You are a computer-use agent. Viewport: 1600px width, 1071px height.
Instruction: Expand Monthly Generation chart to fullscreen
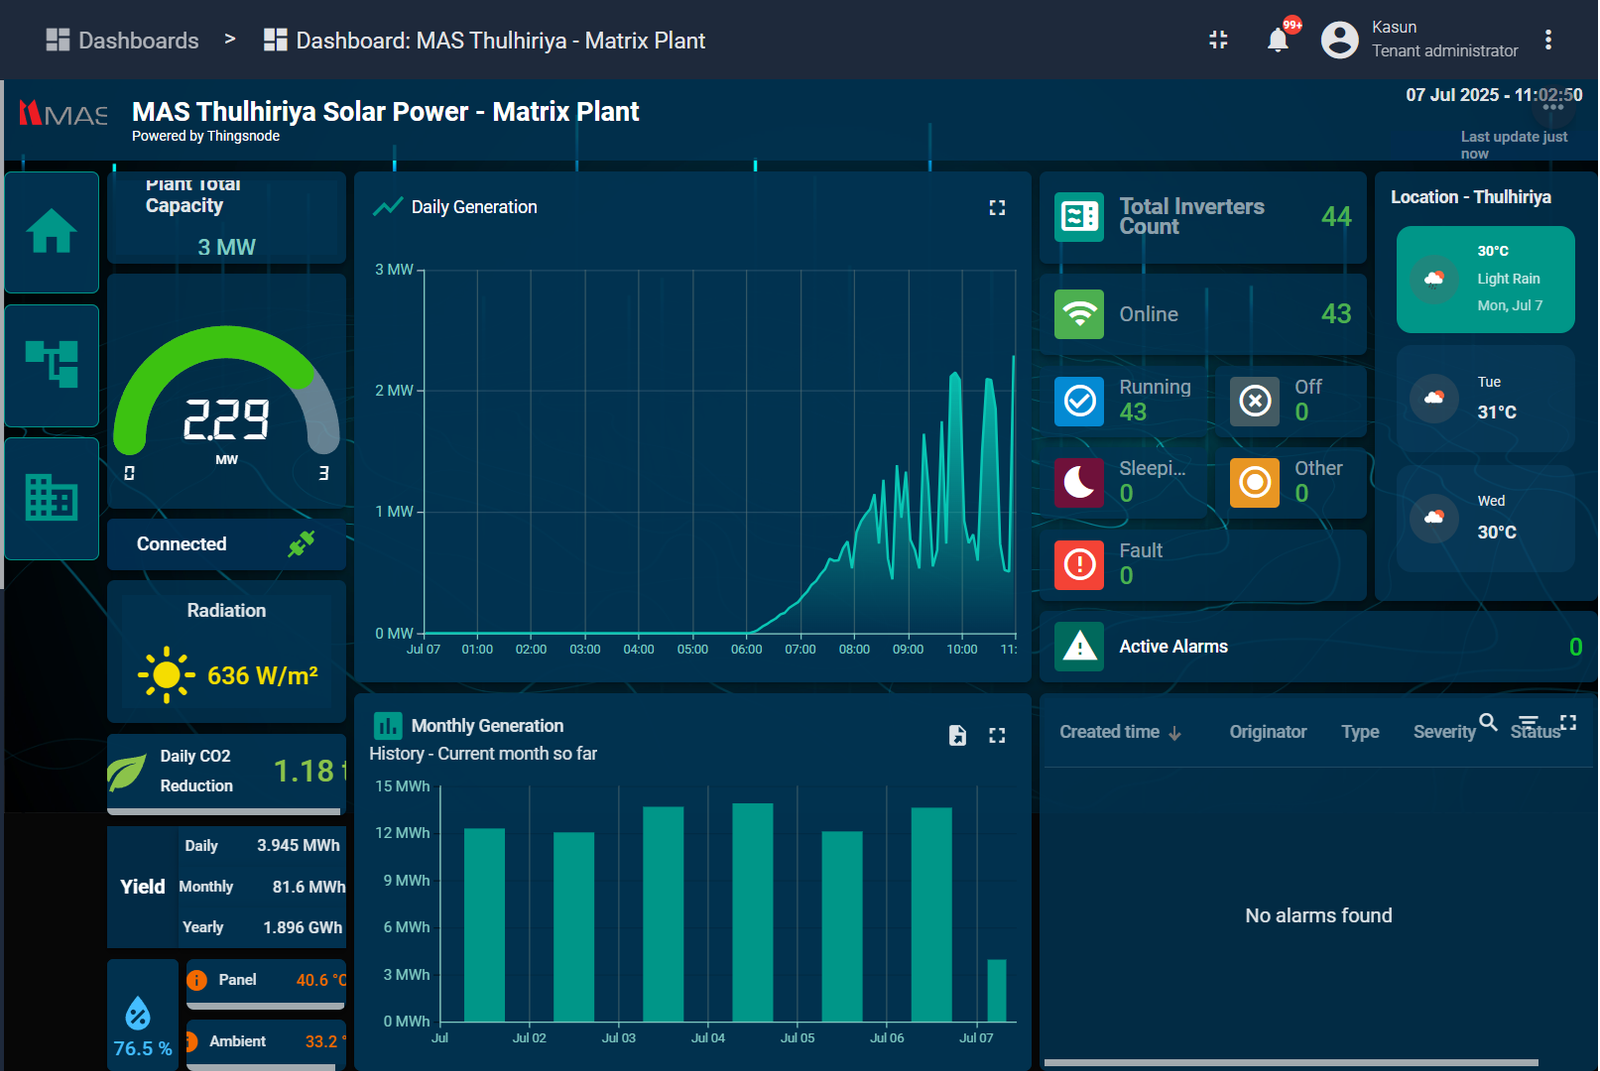pos(997,735)
